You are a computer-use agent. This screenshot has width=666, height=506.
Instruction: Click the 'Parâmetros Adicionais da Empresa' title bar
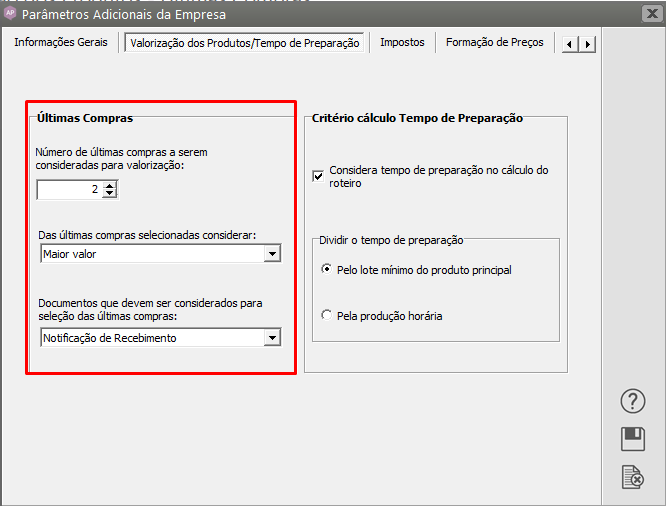pos(300,14)
